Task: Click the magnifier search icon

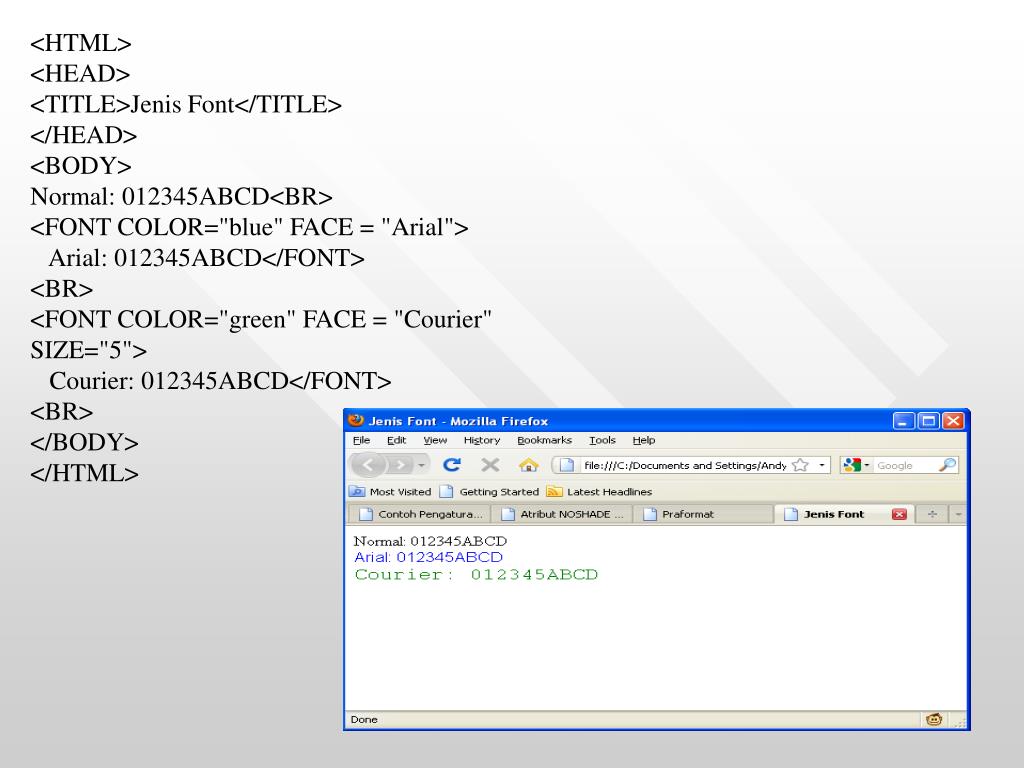Action: tap(947, 465)
